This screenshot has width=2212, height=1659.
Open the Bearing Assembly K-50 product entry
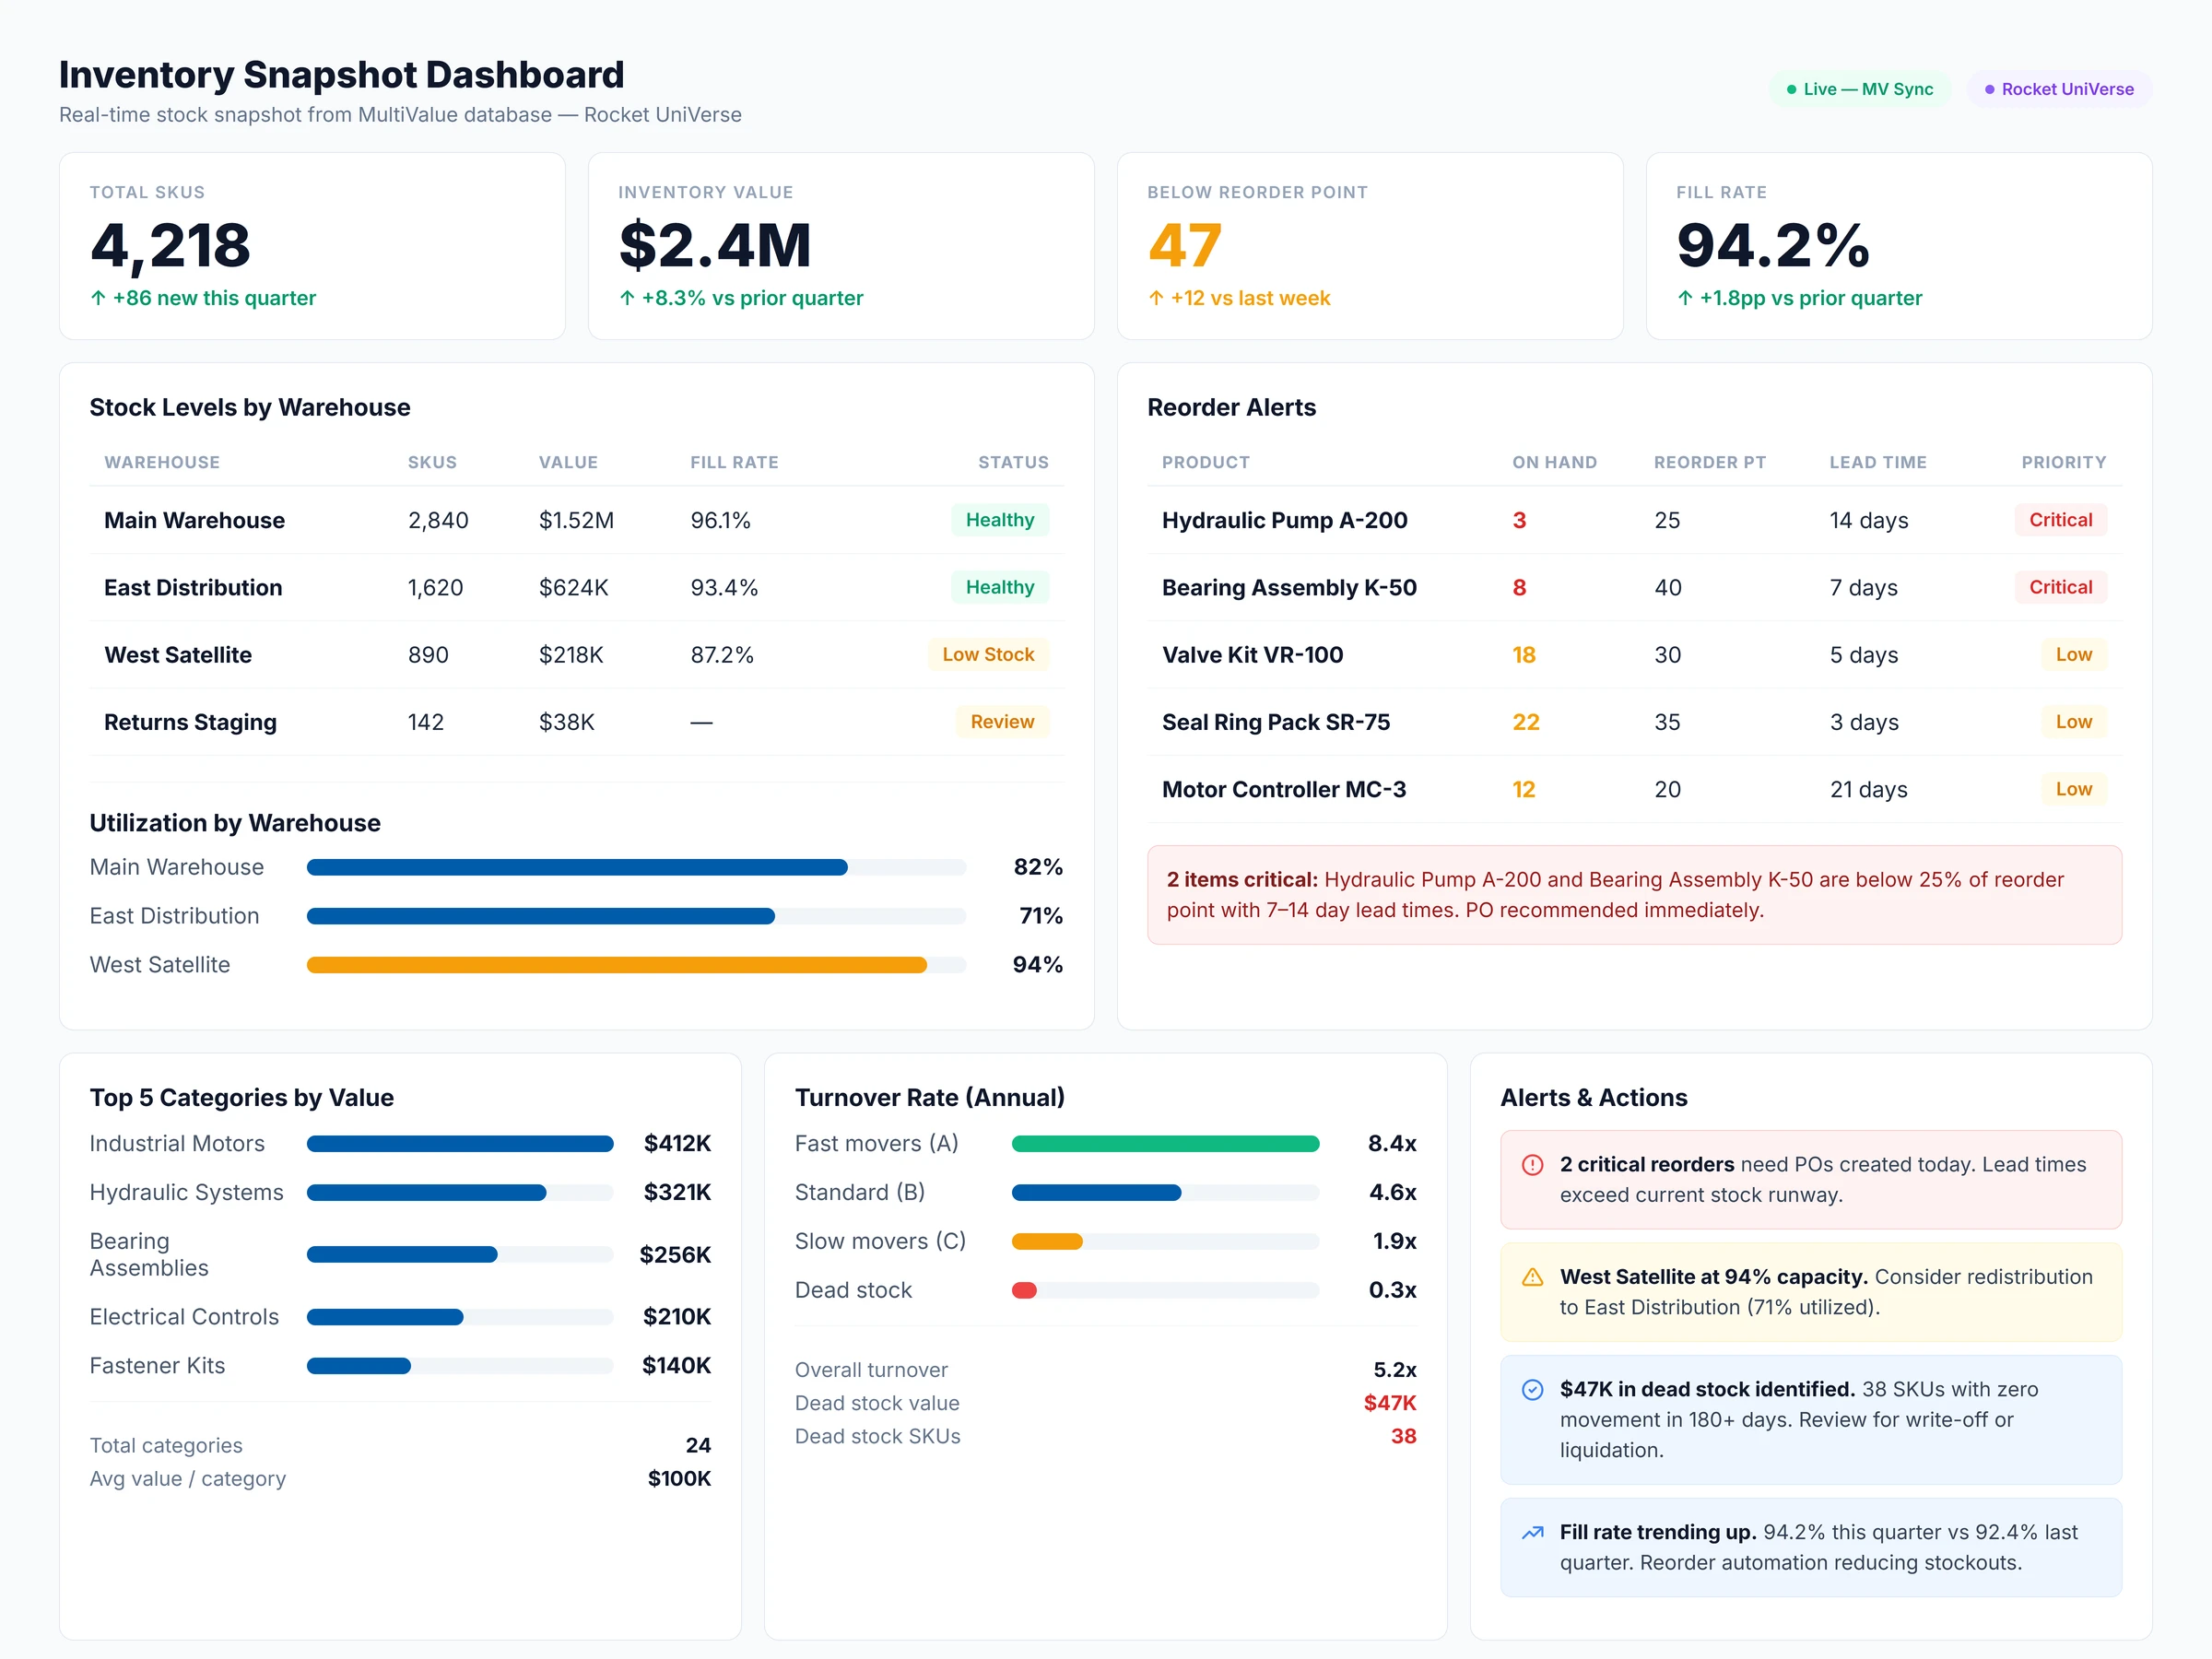1289,587
